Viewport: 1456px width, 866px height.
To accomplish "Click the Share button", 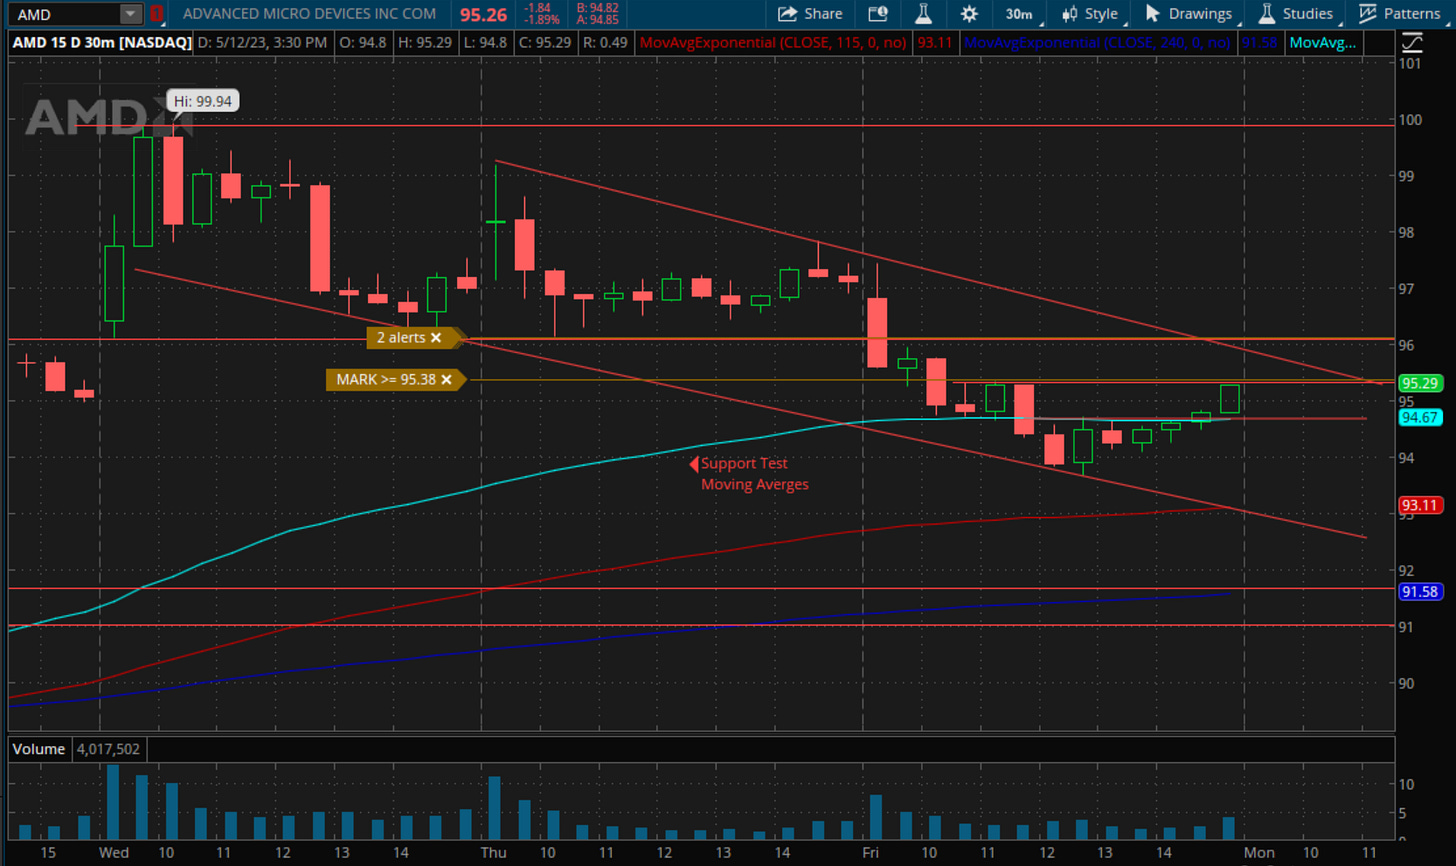I will 810,14.
